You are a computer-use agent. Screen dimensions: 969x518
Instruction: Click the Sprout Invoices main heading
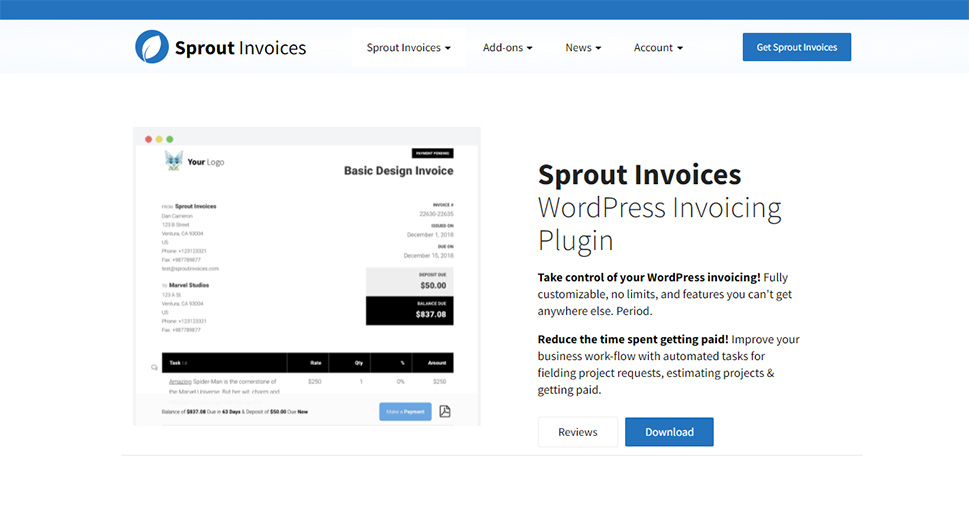(640, 174)
